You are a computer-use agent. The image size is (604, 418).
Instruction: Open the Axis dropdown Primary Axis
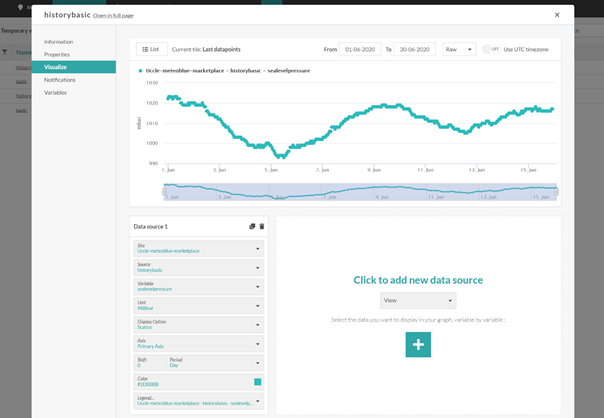199,344
